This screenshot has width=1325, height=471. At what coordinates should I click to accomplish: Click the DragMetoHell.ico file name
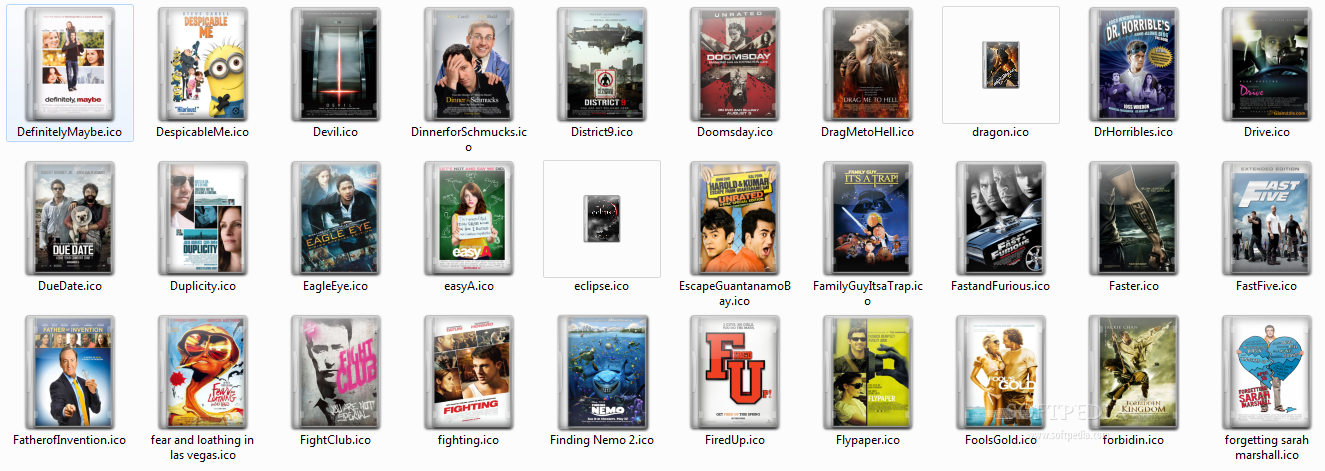tap(868, 132)
